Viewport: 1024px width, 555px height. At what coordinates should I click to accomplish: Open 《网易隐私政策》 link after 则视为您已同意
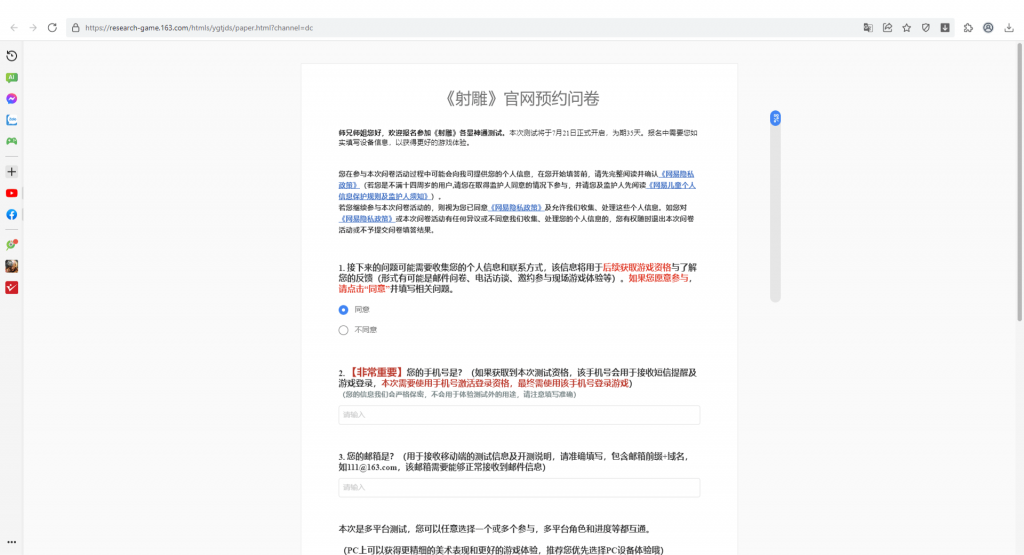coord(516,208)
